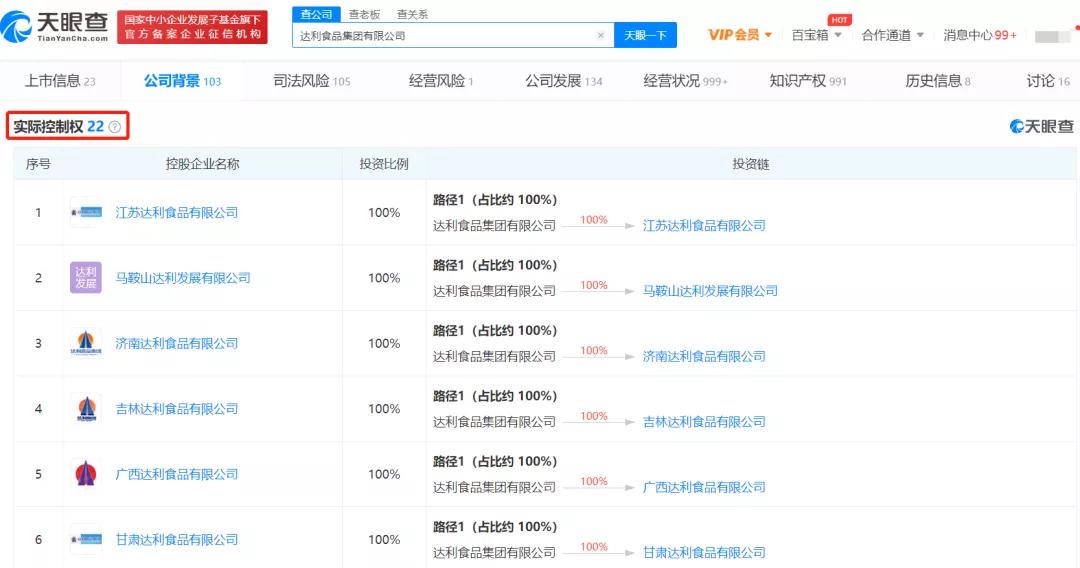The width and height of the screenshot is (1080, 568).
Task: Open 济南达利食品有限公司 in the name column
Action: coord(176,344)
